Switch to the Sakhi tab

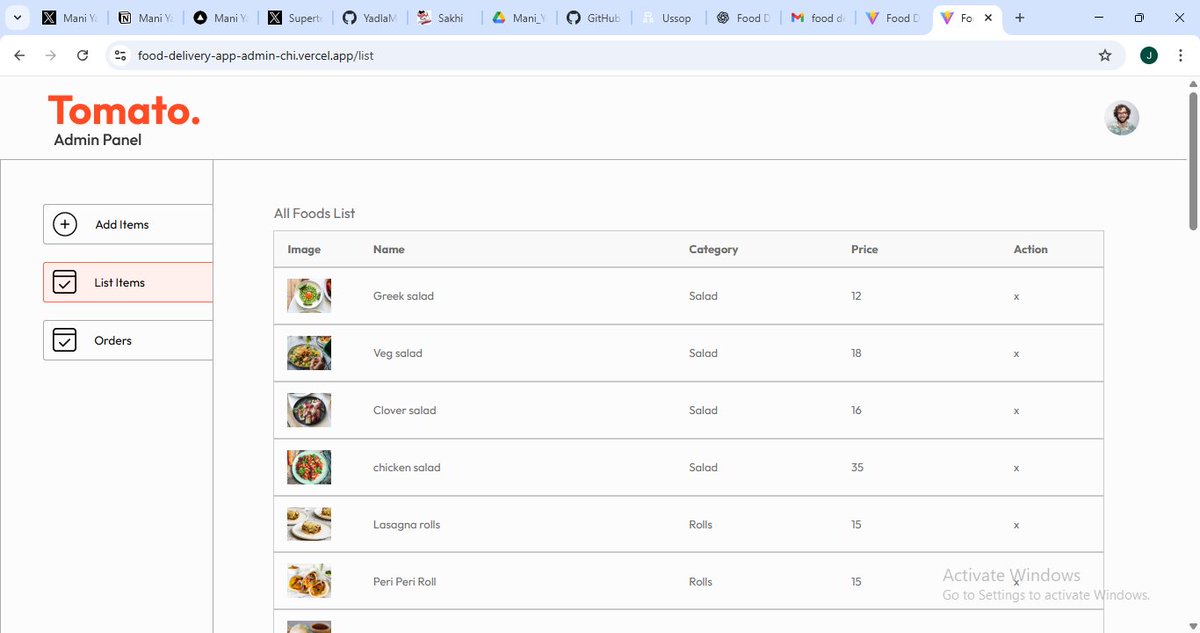[x=444, y=18]
